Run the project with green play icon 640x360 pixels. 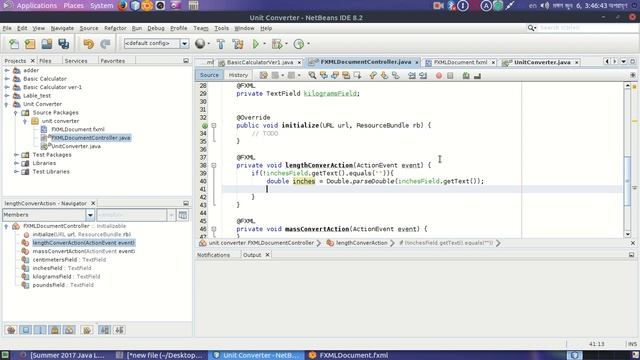coord(256,44)
